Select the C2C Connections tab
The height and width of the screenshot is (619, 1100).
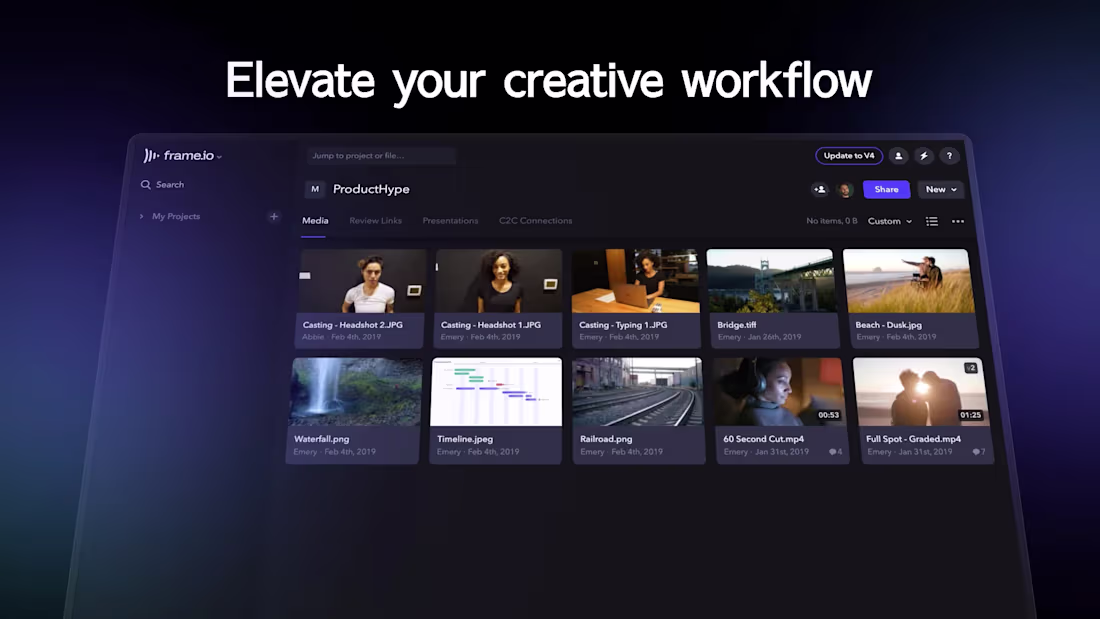(x=535, y=221)
